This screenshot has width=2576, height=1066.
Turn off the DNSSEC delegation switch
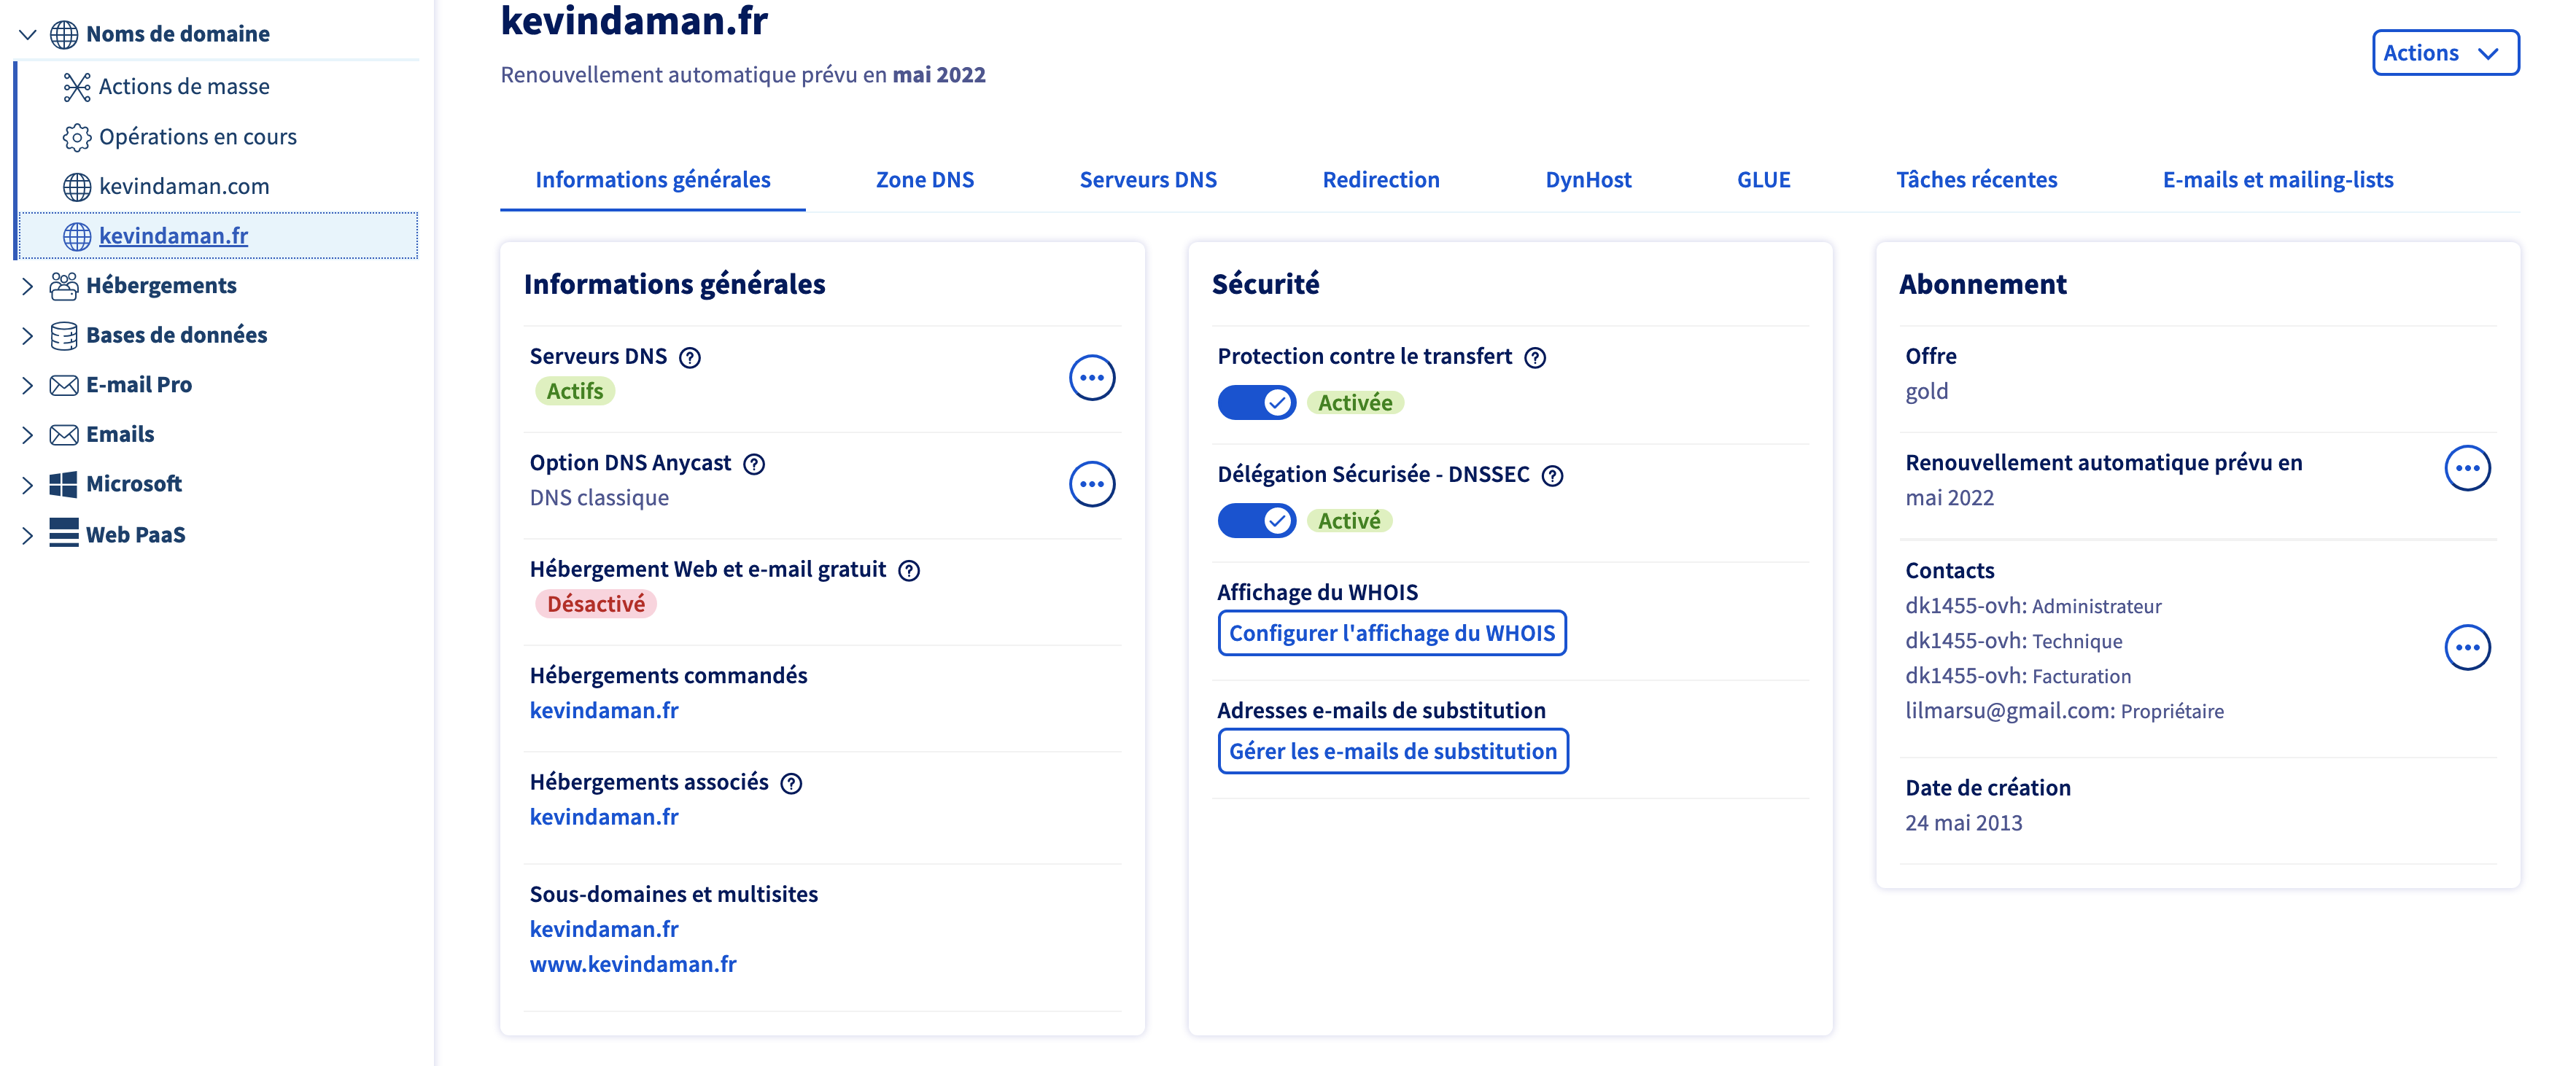coord(1256,520)
